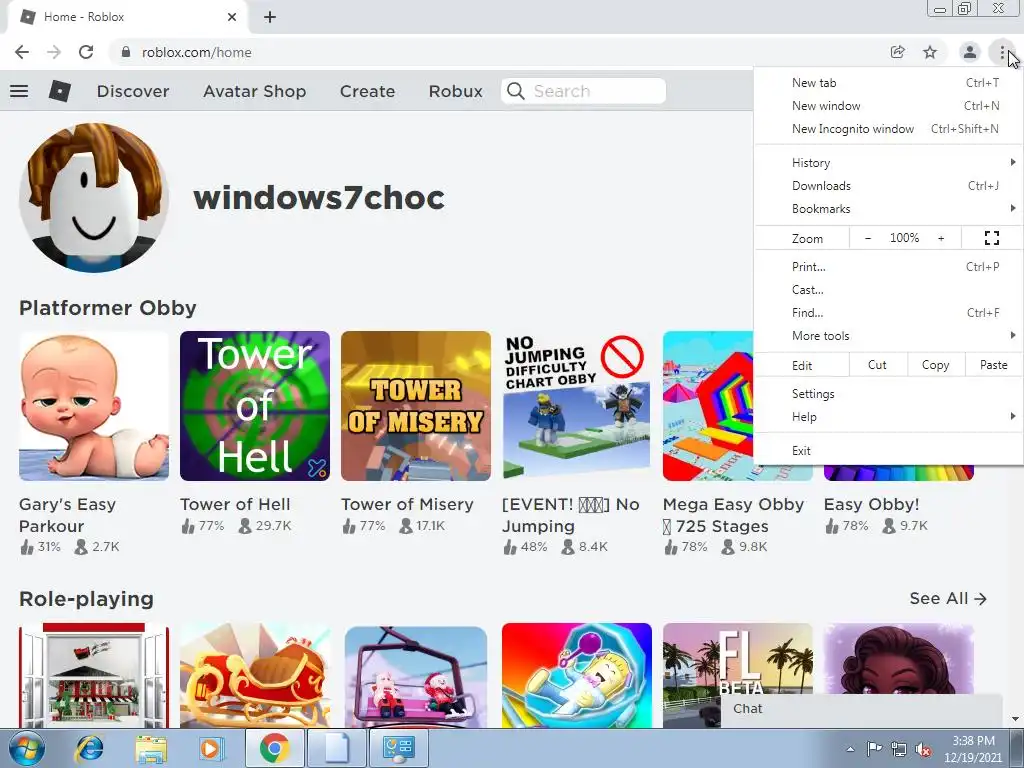This screenshot has width=1024, height=768.
Task: Open a new browser tab with plus
Action: click(270, 17)
